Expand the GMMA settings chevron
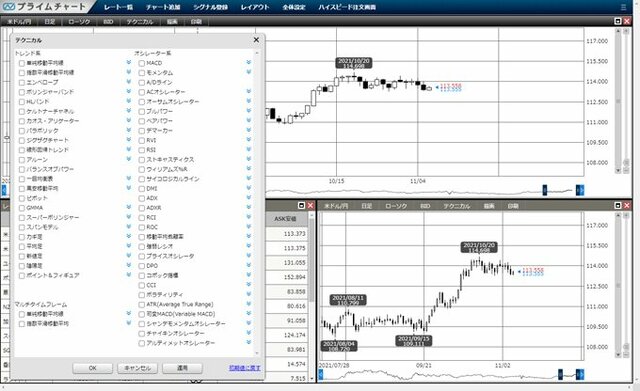The width and height of the screenshot is (640, 391). pyautogui.click(x=129, y=207)
